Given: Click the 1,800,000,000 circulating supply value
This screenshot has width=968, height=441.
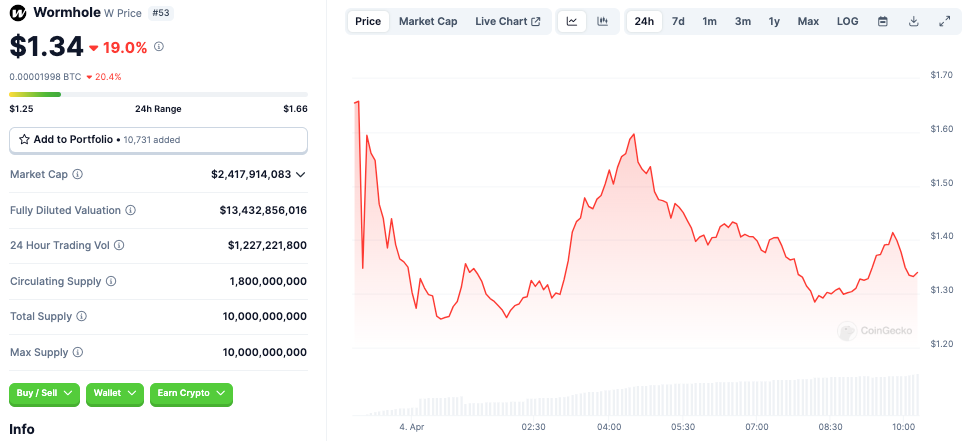Looking at the screenshot, I should point(268,282).
